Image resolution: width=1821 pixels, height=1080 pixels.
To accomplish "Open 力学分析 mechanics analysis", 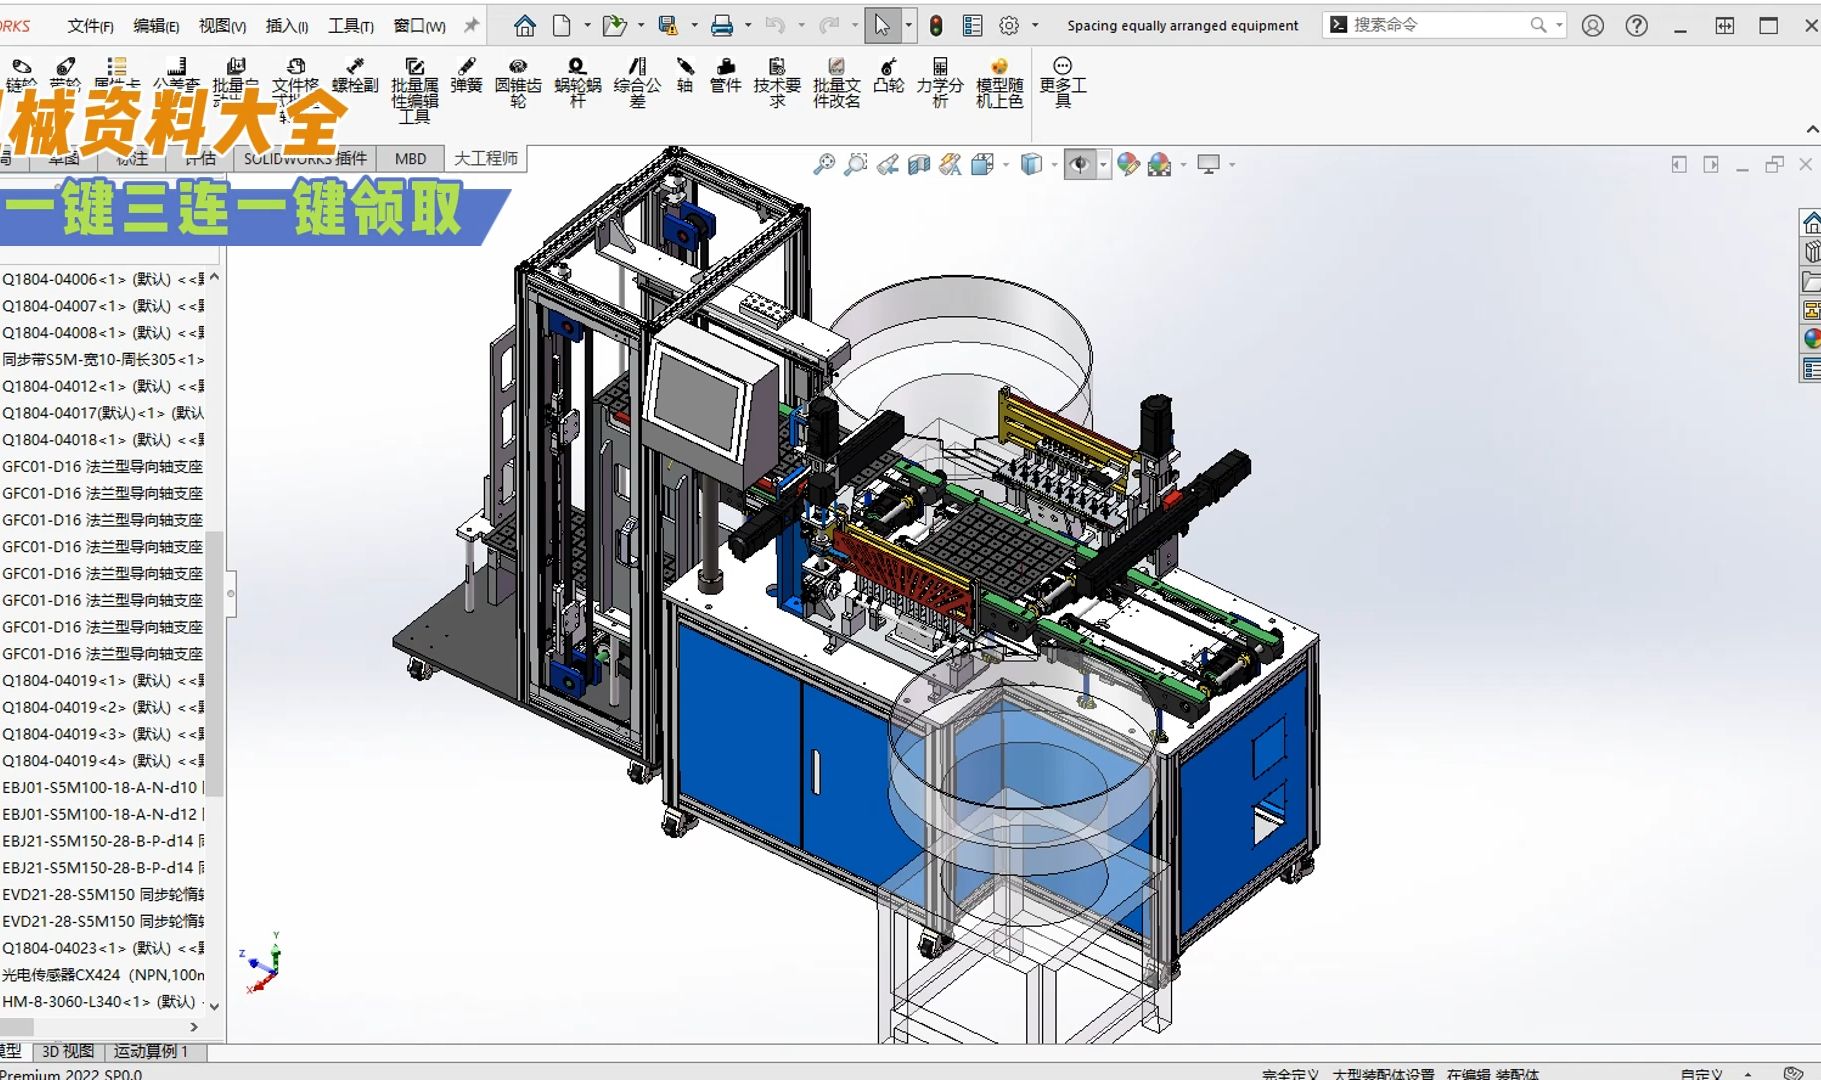I will (940, 83).
